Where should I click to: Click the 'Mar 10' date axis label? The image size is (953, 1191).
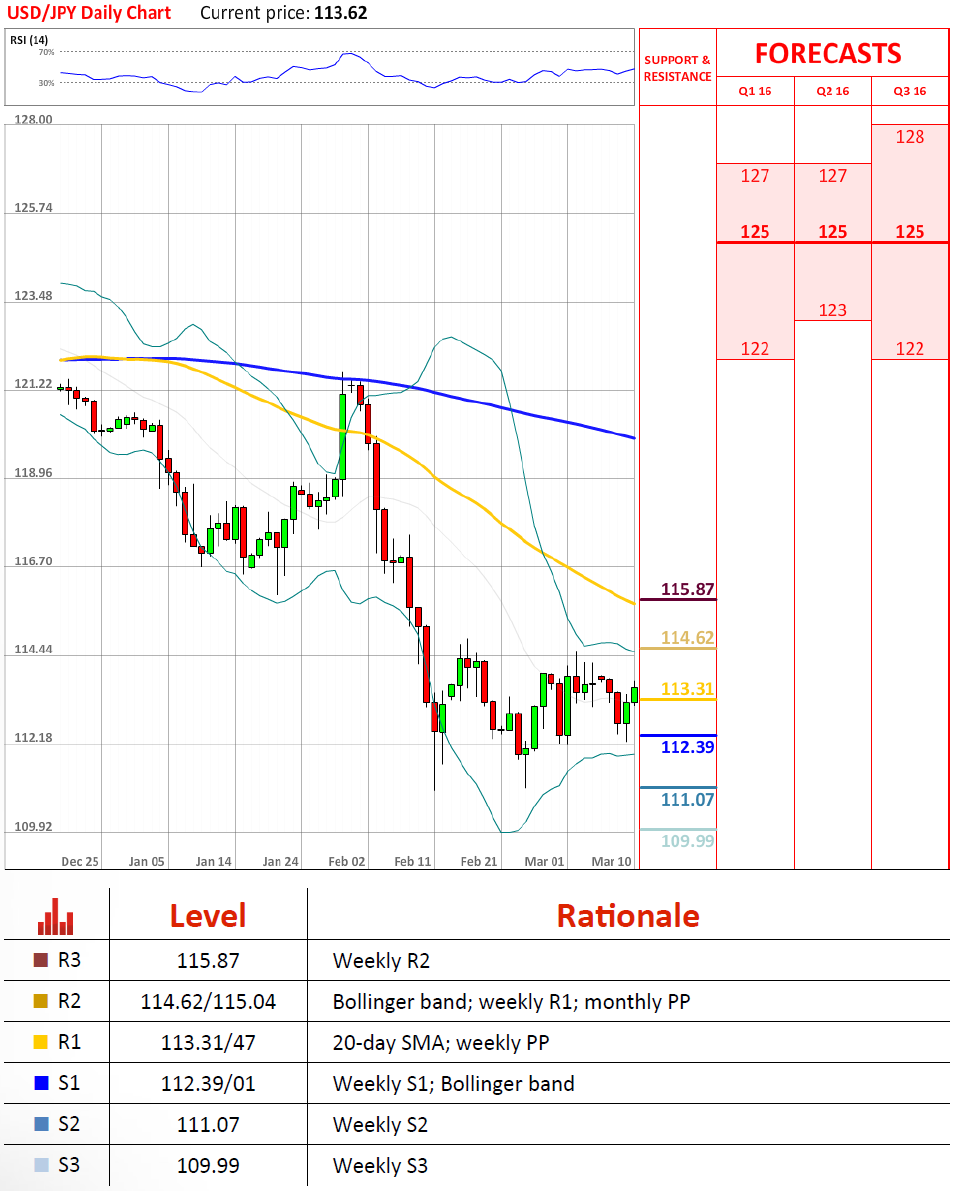(611, 861)
